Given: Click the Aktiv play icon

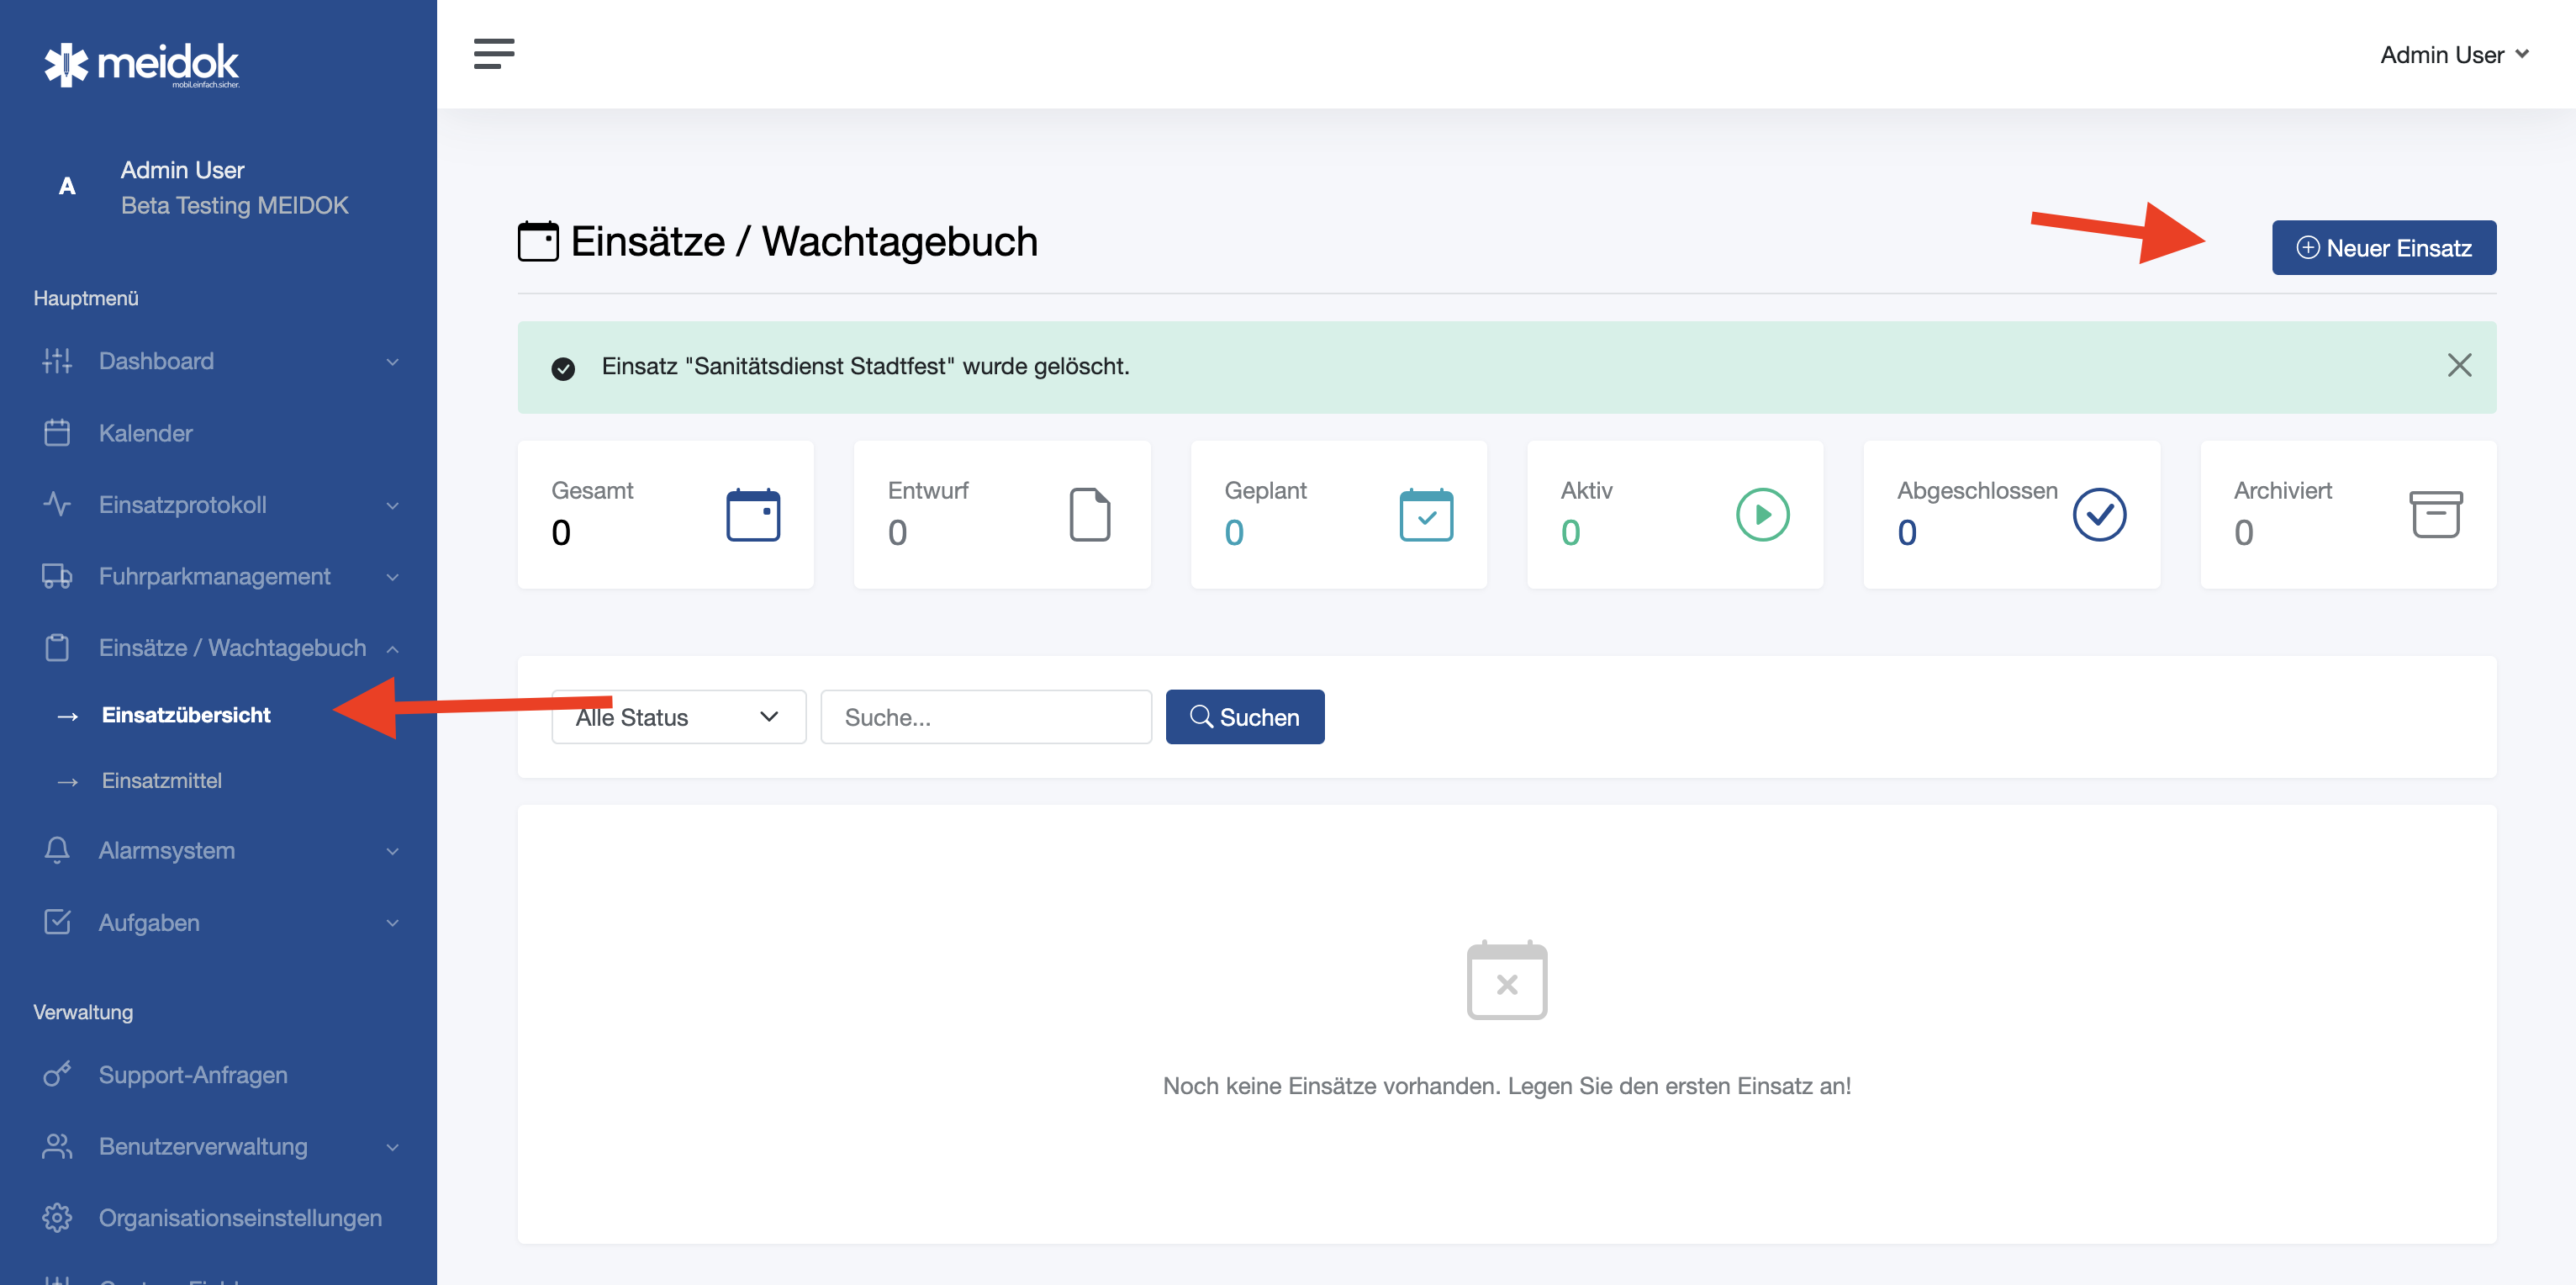Looking at the screenshot, I should pos(1763,515).
